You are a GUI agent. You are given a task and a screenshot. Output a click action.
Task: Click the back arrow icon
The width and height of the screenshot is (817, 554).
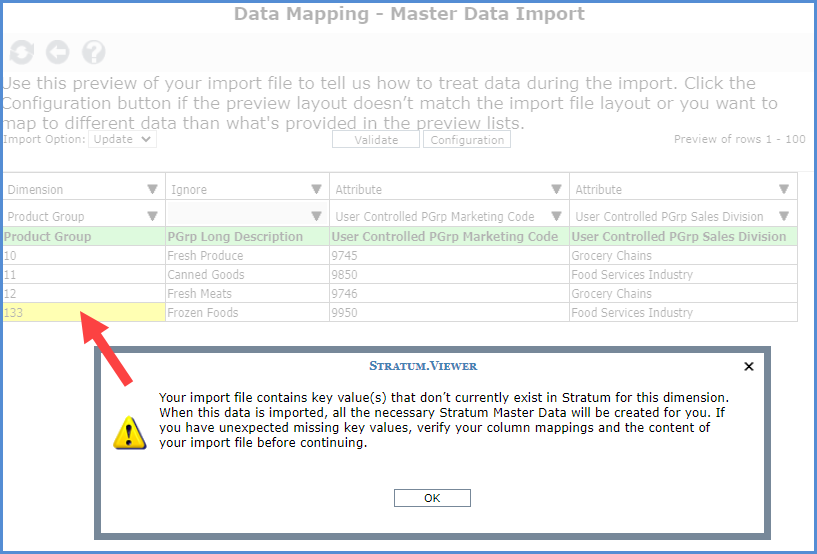click(57, 52)
